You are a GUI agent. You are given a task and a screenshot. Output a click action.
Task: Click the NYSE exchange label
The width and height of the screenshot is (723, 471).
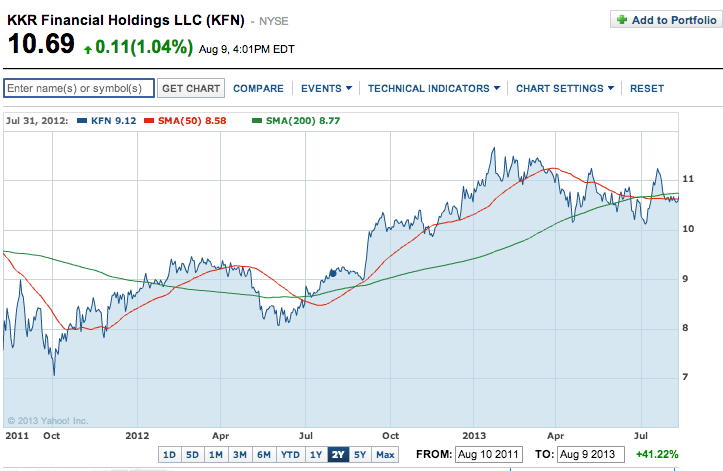[x=273, y=21]
